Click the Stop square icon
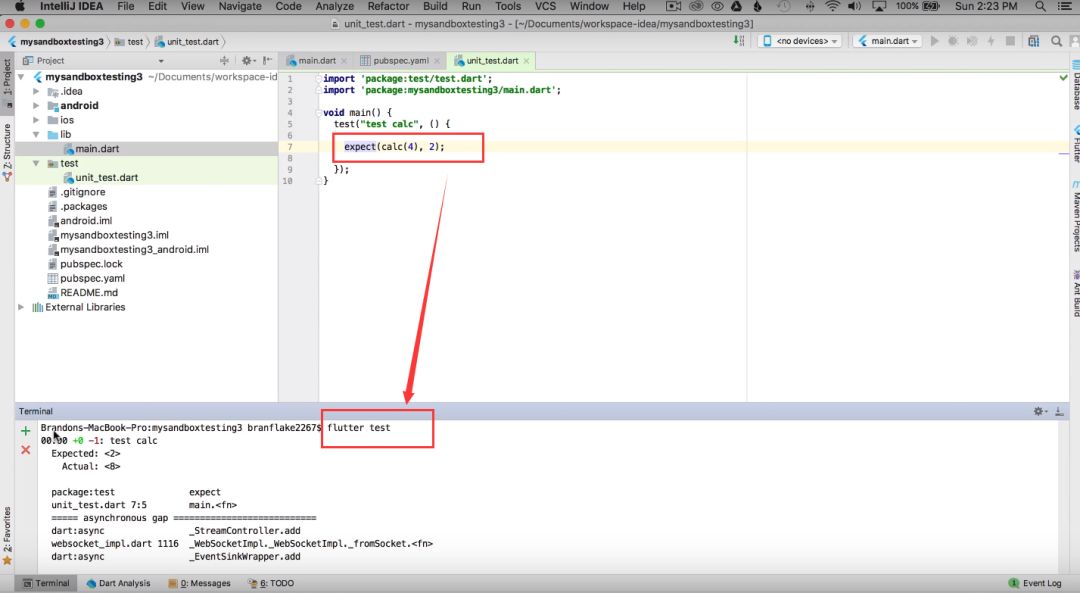The width and height of the screenshot is (1080, 593). pos(1010,41)
